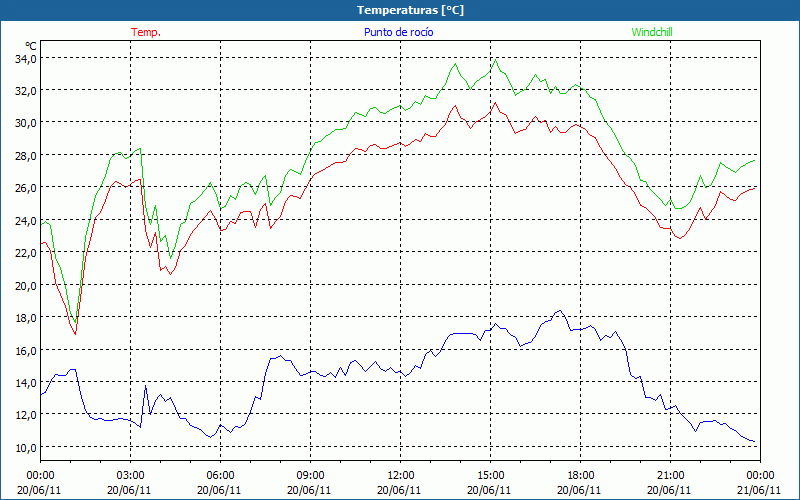Click the 21:00 time axis label
The image size is (800, 500).
670,475
